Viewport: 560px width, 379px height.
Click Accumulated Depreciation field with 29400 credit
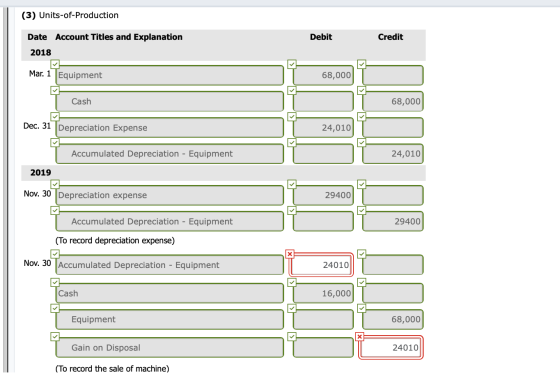(170, 221)
